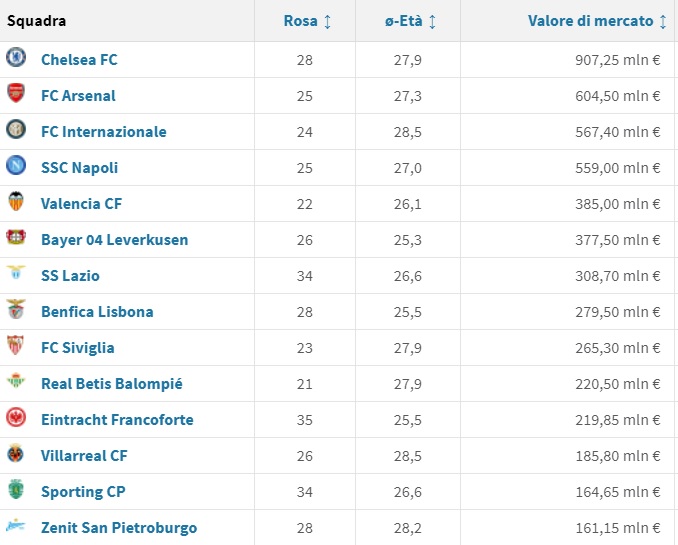Screen dimensions: 678x545
Task: Click the Squadra column header
Action: [37, 21]
